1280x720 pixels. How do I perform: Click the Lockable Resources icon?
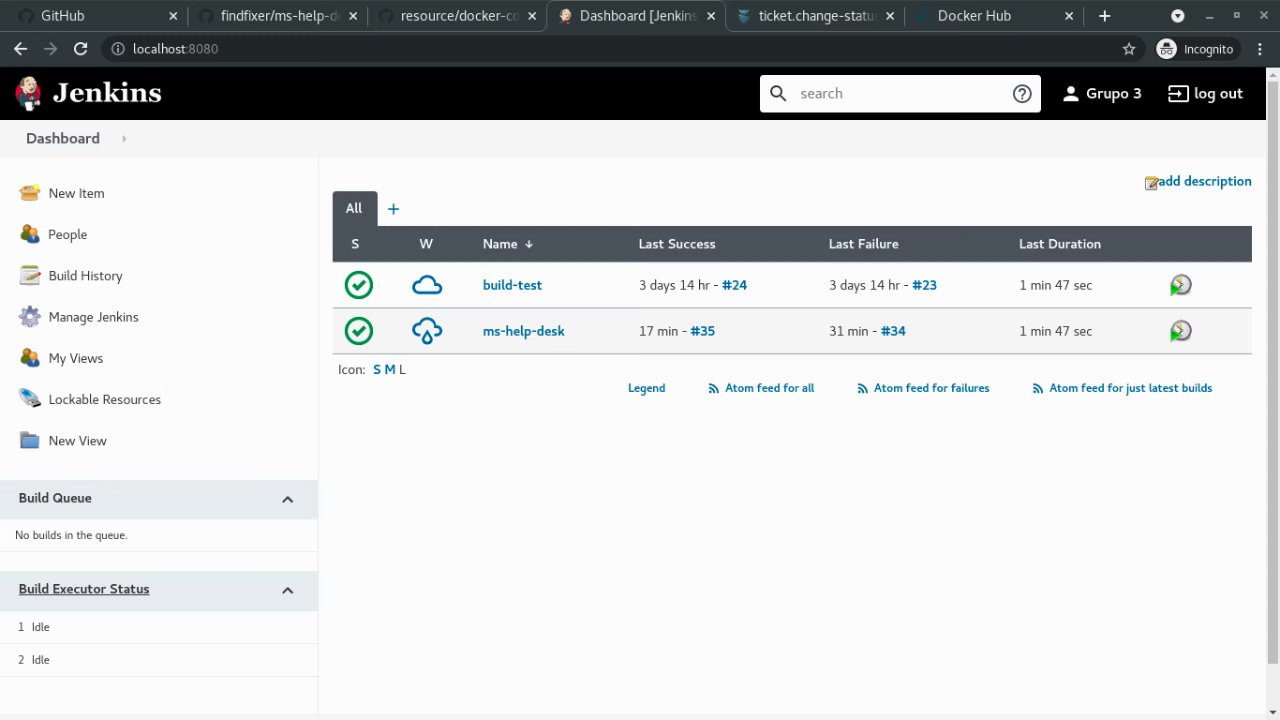pyautogui.click(x=30, y=399)
